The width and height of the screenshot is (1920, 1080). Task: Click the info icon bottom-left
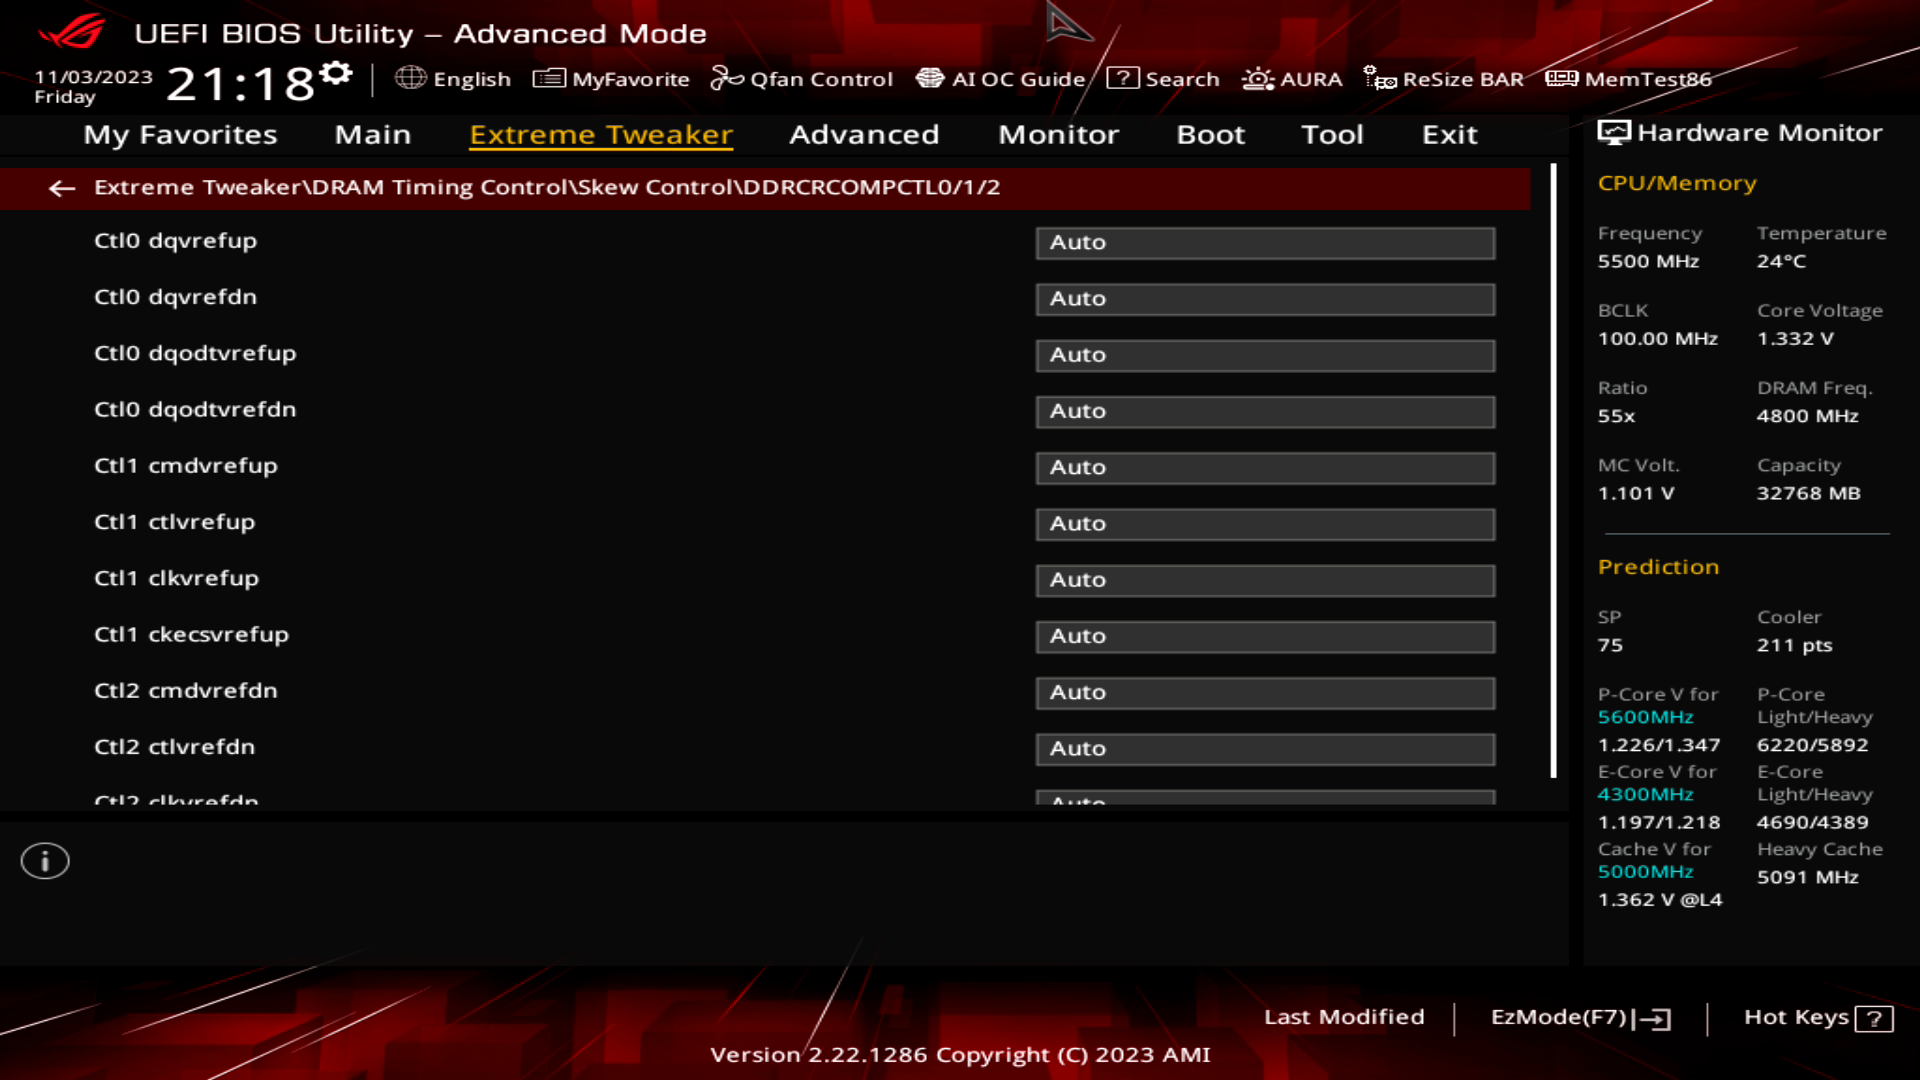[x=44, y=860]
